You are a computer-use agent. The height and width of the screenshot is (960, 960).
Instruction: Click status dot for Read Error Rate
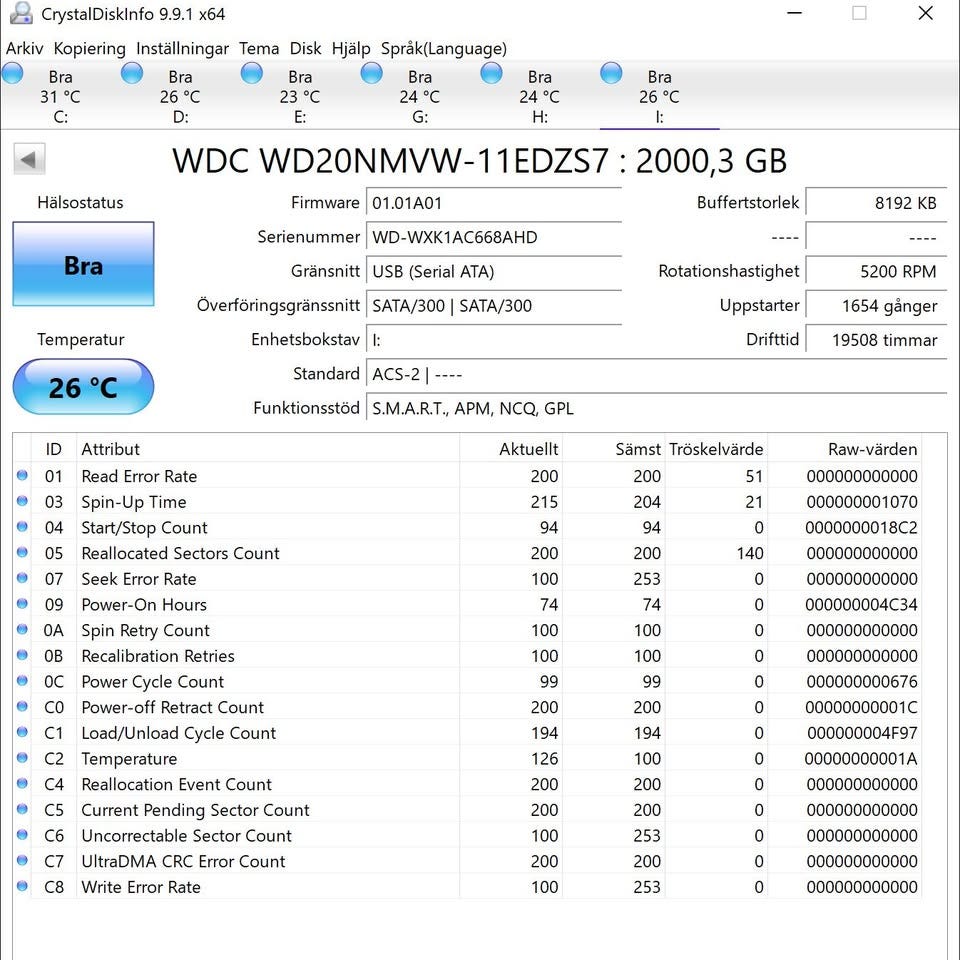point(23,475)
